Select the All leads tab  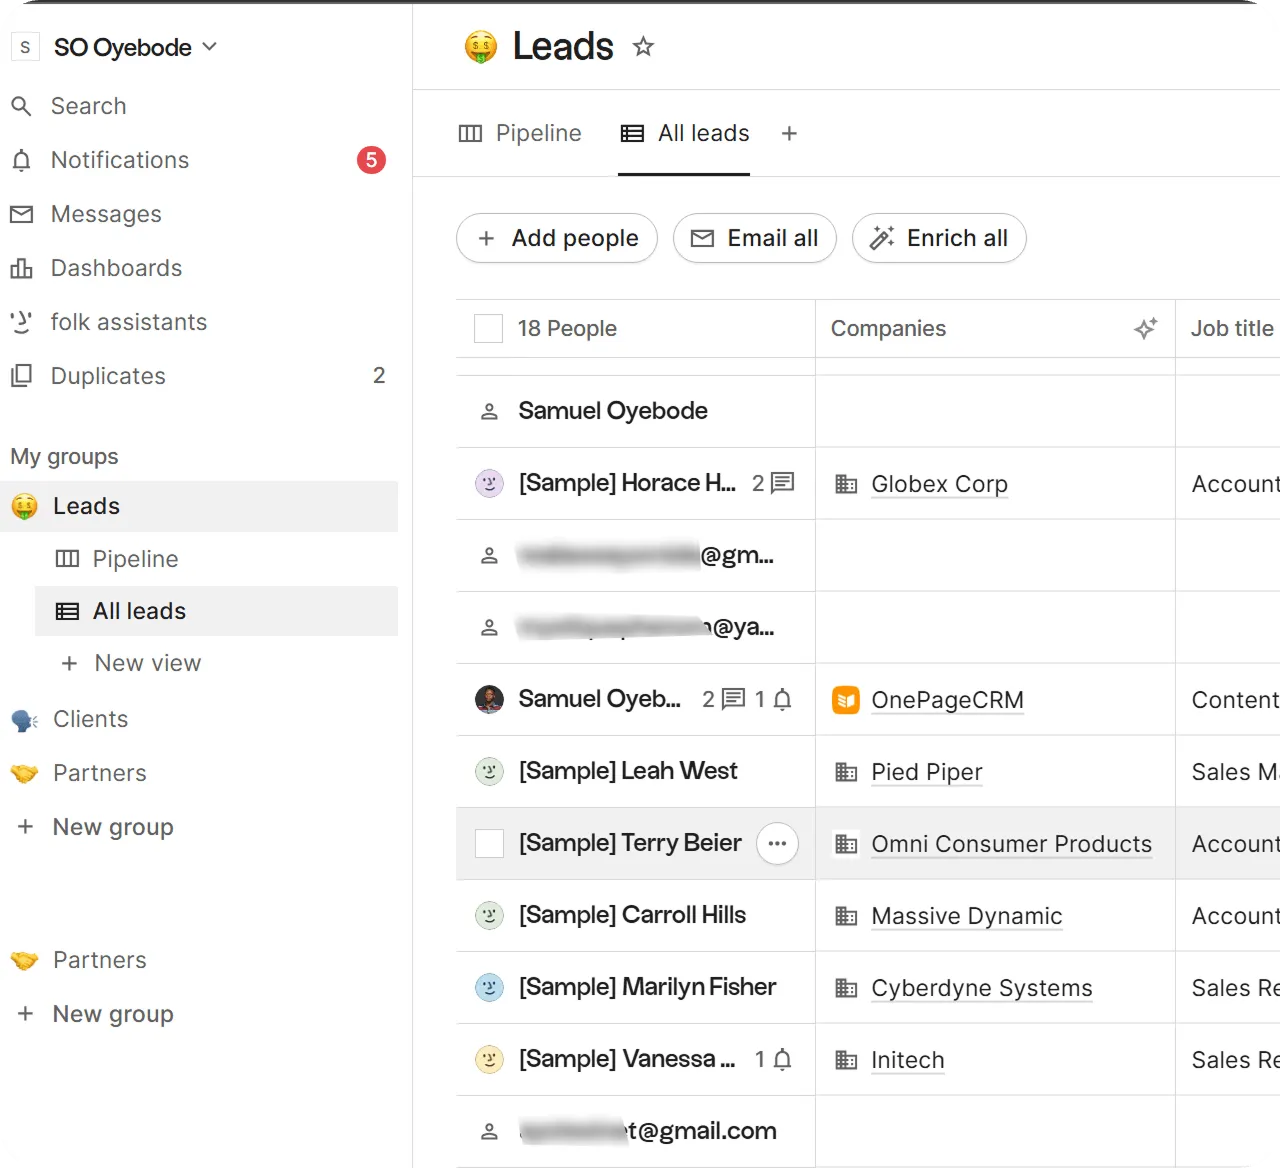pos(685,133)
